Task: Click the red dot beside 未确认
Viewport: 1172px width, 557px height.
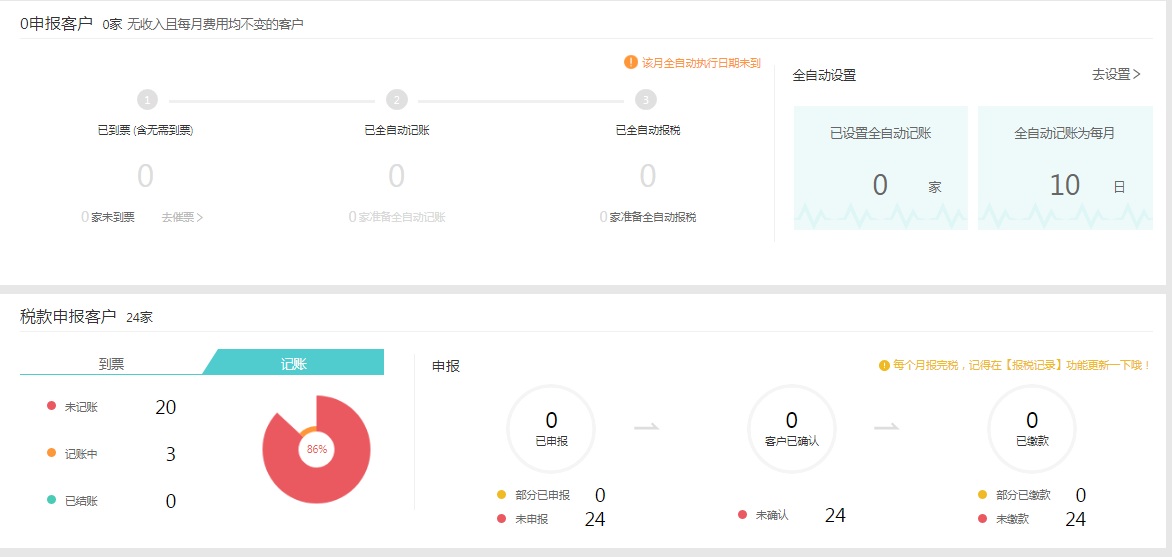Action: [x=742, y=514]
